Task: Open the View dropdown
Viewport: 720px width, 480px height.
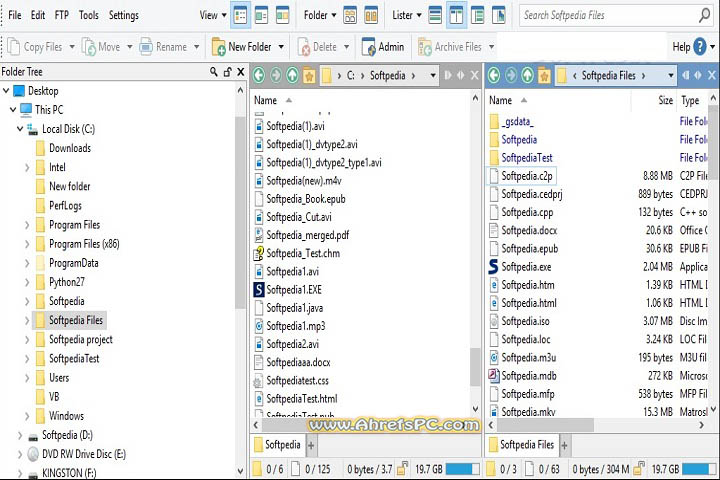Action: click(213, 15)
